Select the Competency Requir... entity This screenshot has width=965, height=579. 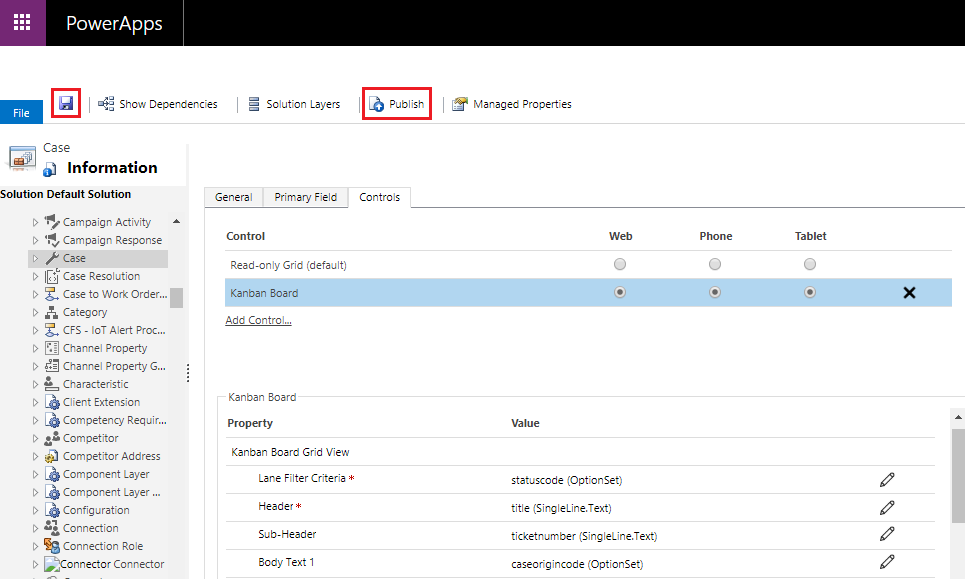(114, 420)
